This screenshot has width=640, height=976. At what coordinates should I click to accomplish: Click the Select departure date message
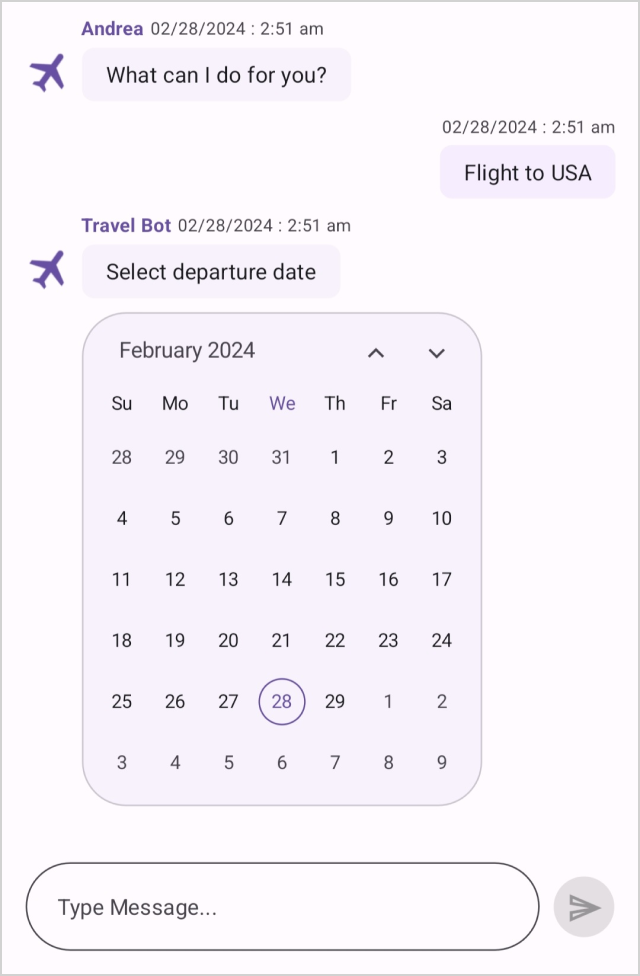[211, 272]
